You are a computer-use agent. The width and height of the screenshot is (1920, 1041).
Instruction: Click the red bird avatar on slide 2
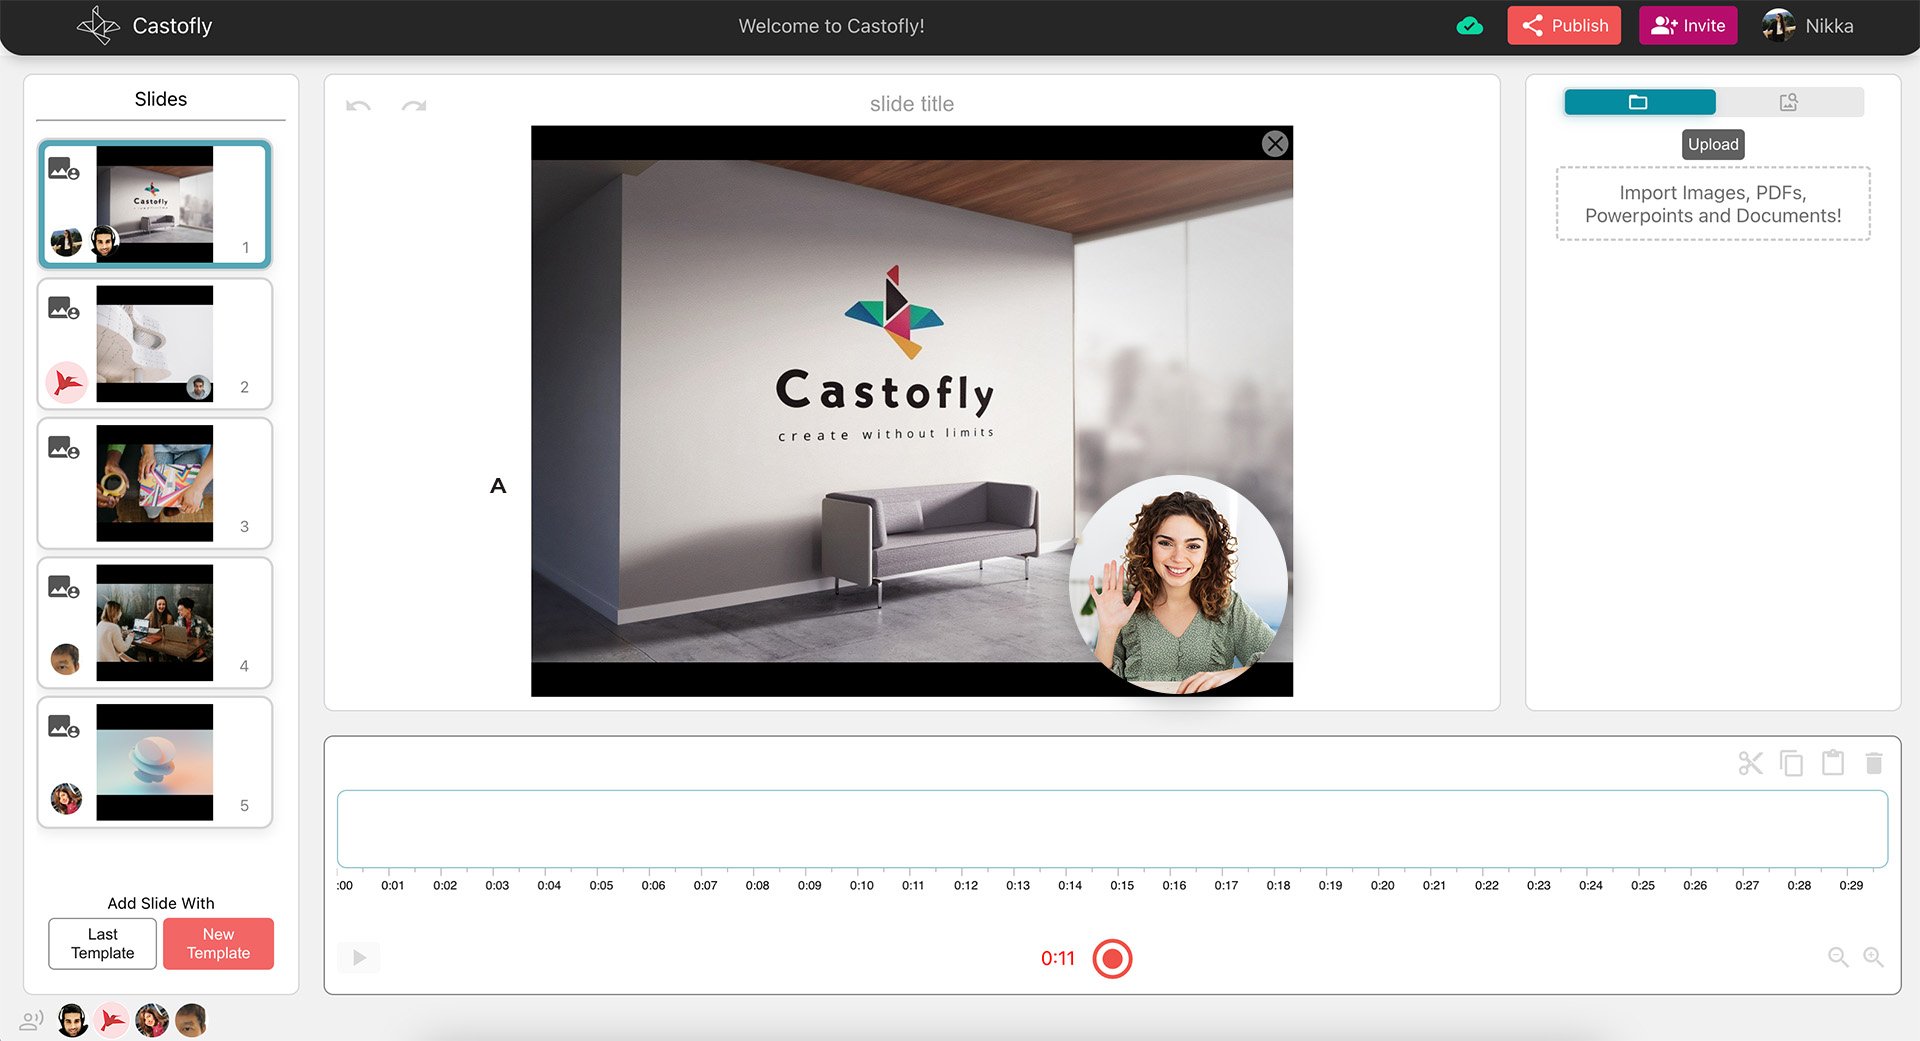(x=67, y=382)
